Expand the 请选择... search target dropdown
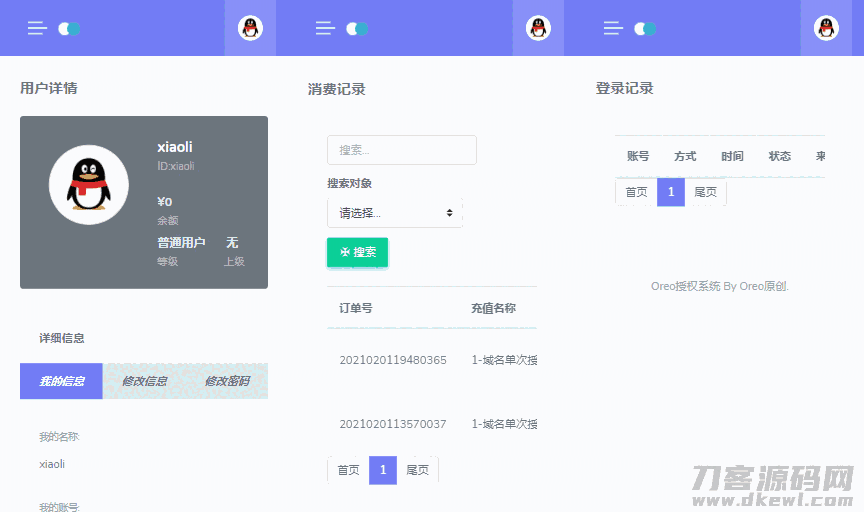 click(395, 213)
